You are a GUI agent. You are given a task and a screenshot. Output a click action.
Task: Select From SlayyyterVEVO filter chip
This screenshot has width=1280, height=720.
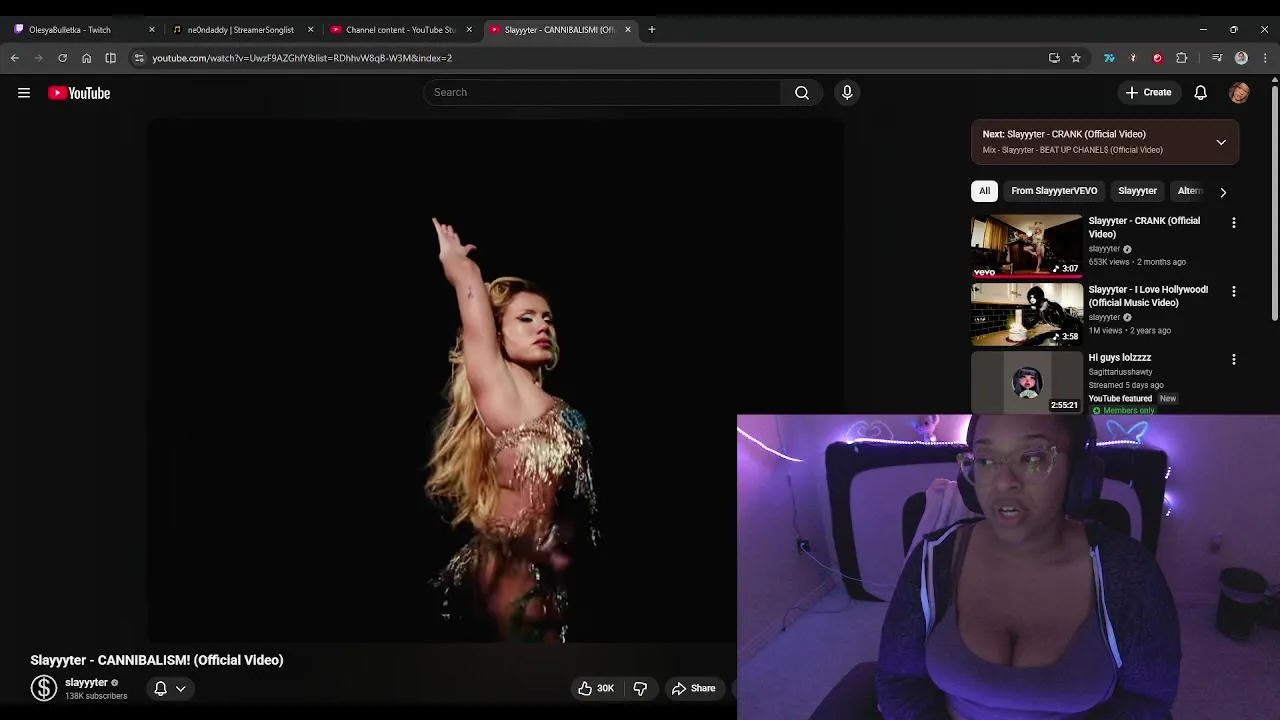(x=1054, y=191)
